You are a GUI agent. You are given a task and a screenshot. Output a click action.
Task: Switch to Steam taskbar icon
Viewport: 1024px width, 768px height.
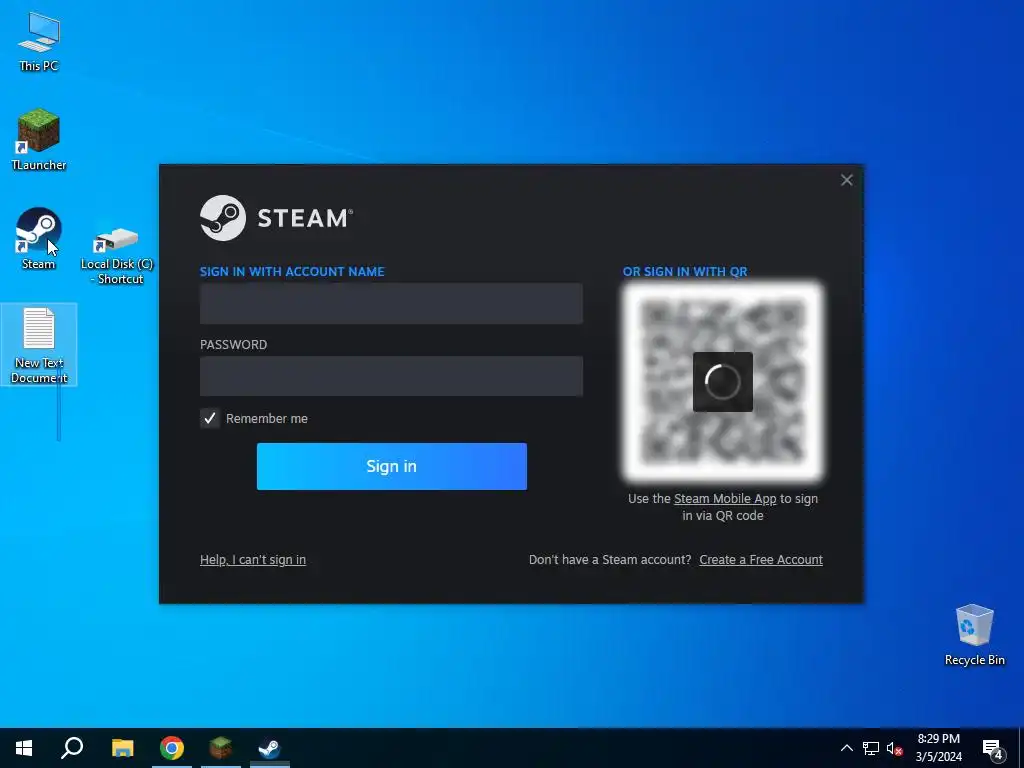click(269, 748)
